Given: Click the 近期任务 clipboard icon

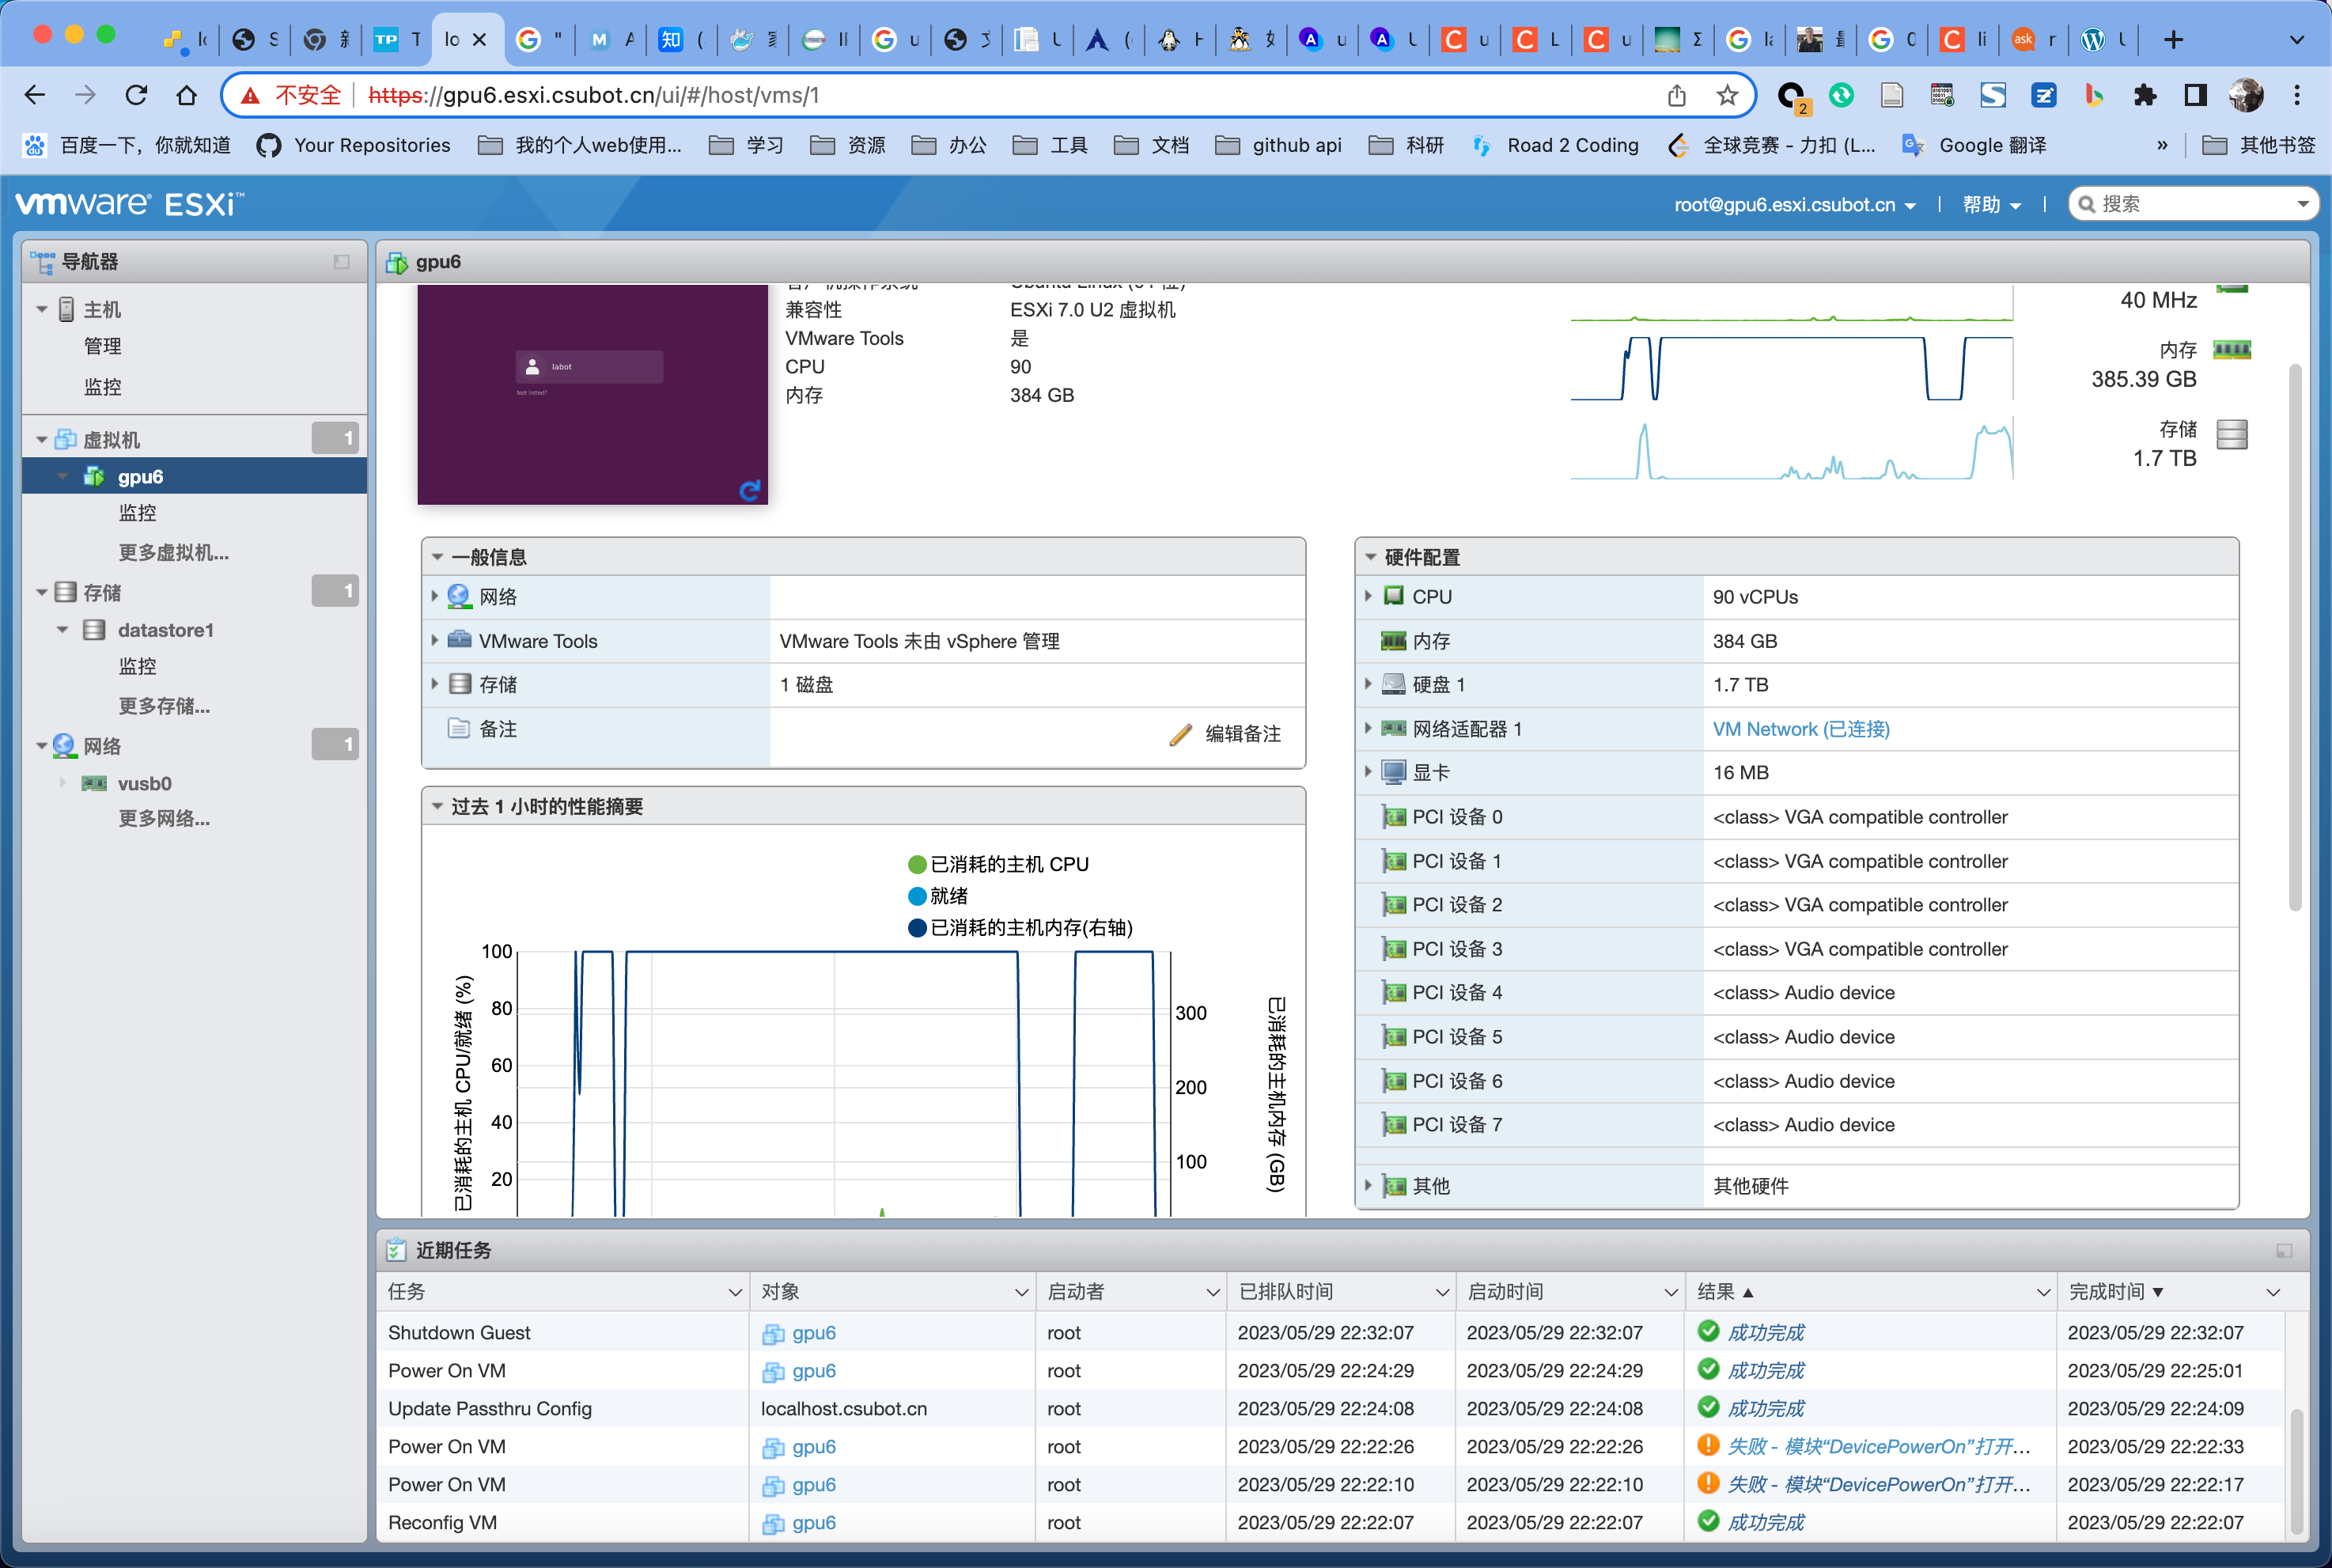Looking at the screenshot, I should (x=398, y=1250).
